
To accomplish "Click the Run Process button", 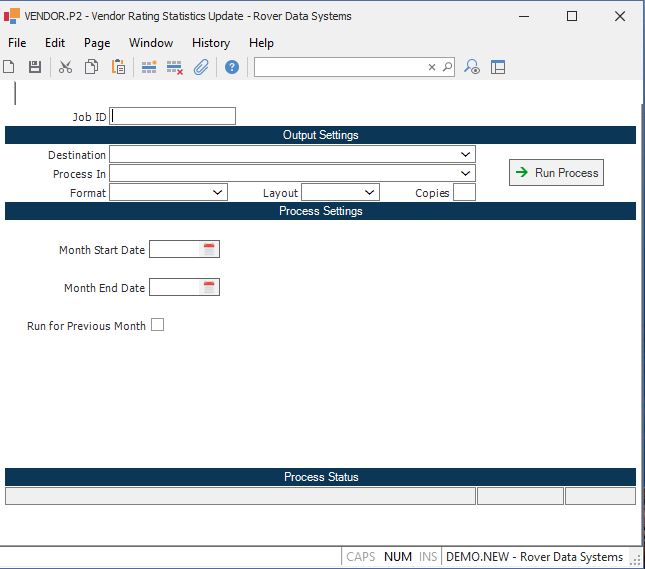I will [x=556, y=173].
